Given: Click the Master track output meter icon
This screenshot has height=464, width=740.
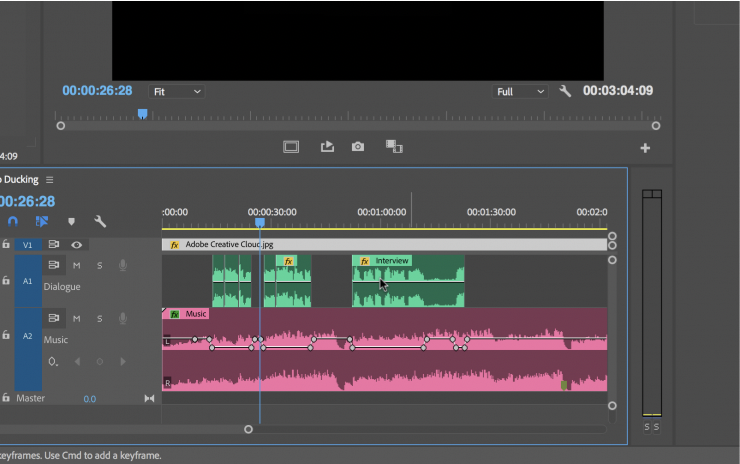Looking at the screenshot, I should [x=149, y=398].
